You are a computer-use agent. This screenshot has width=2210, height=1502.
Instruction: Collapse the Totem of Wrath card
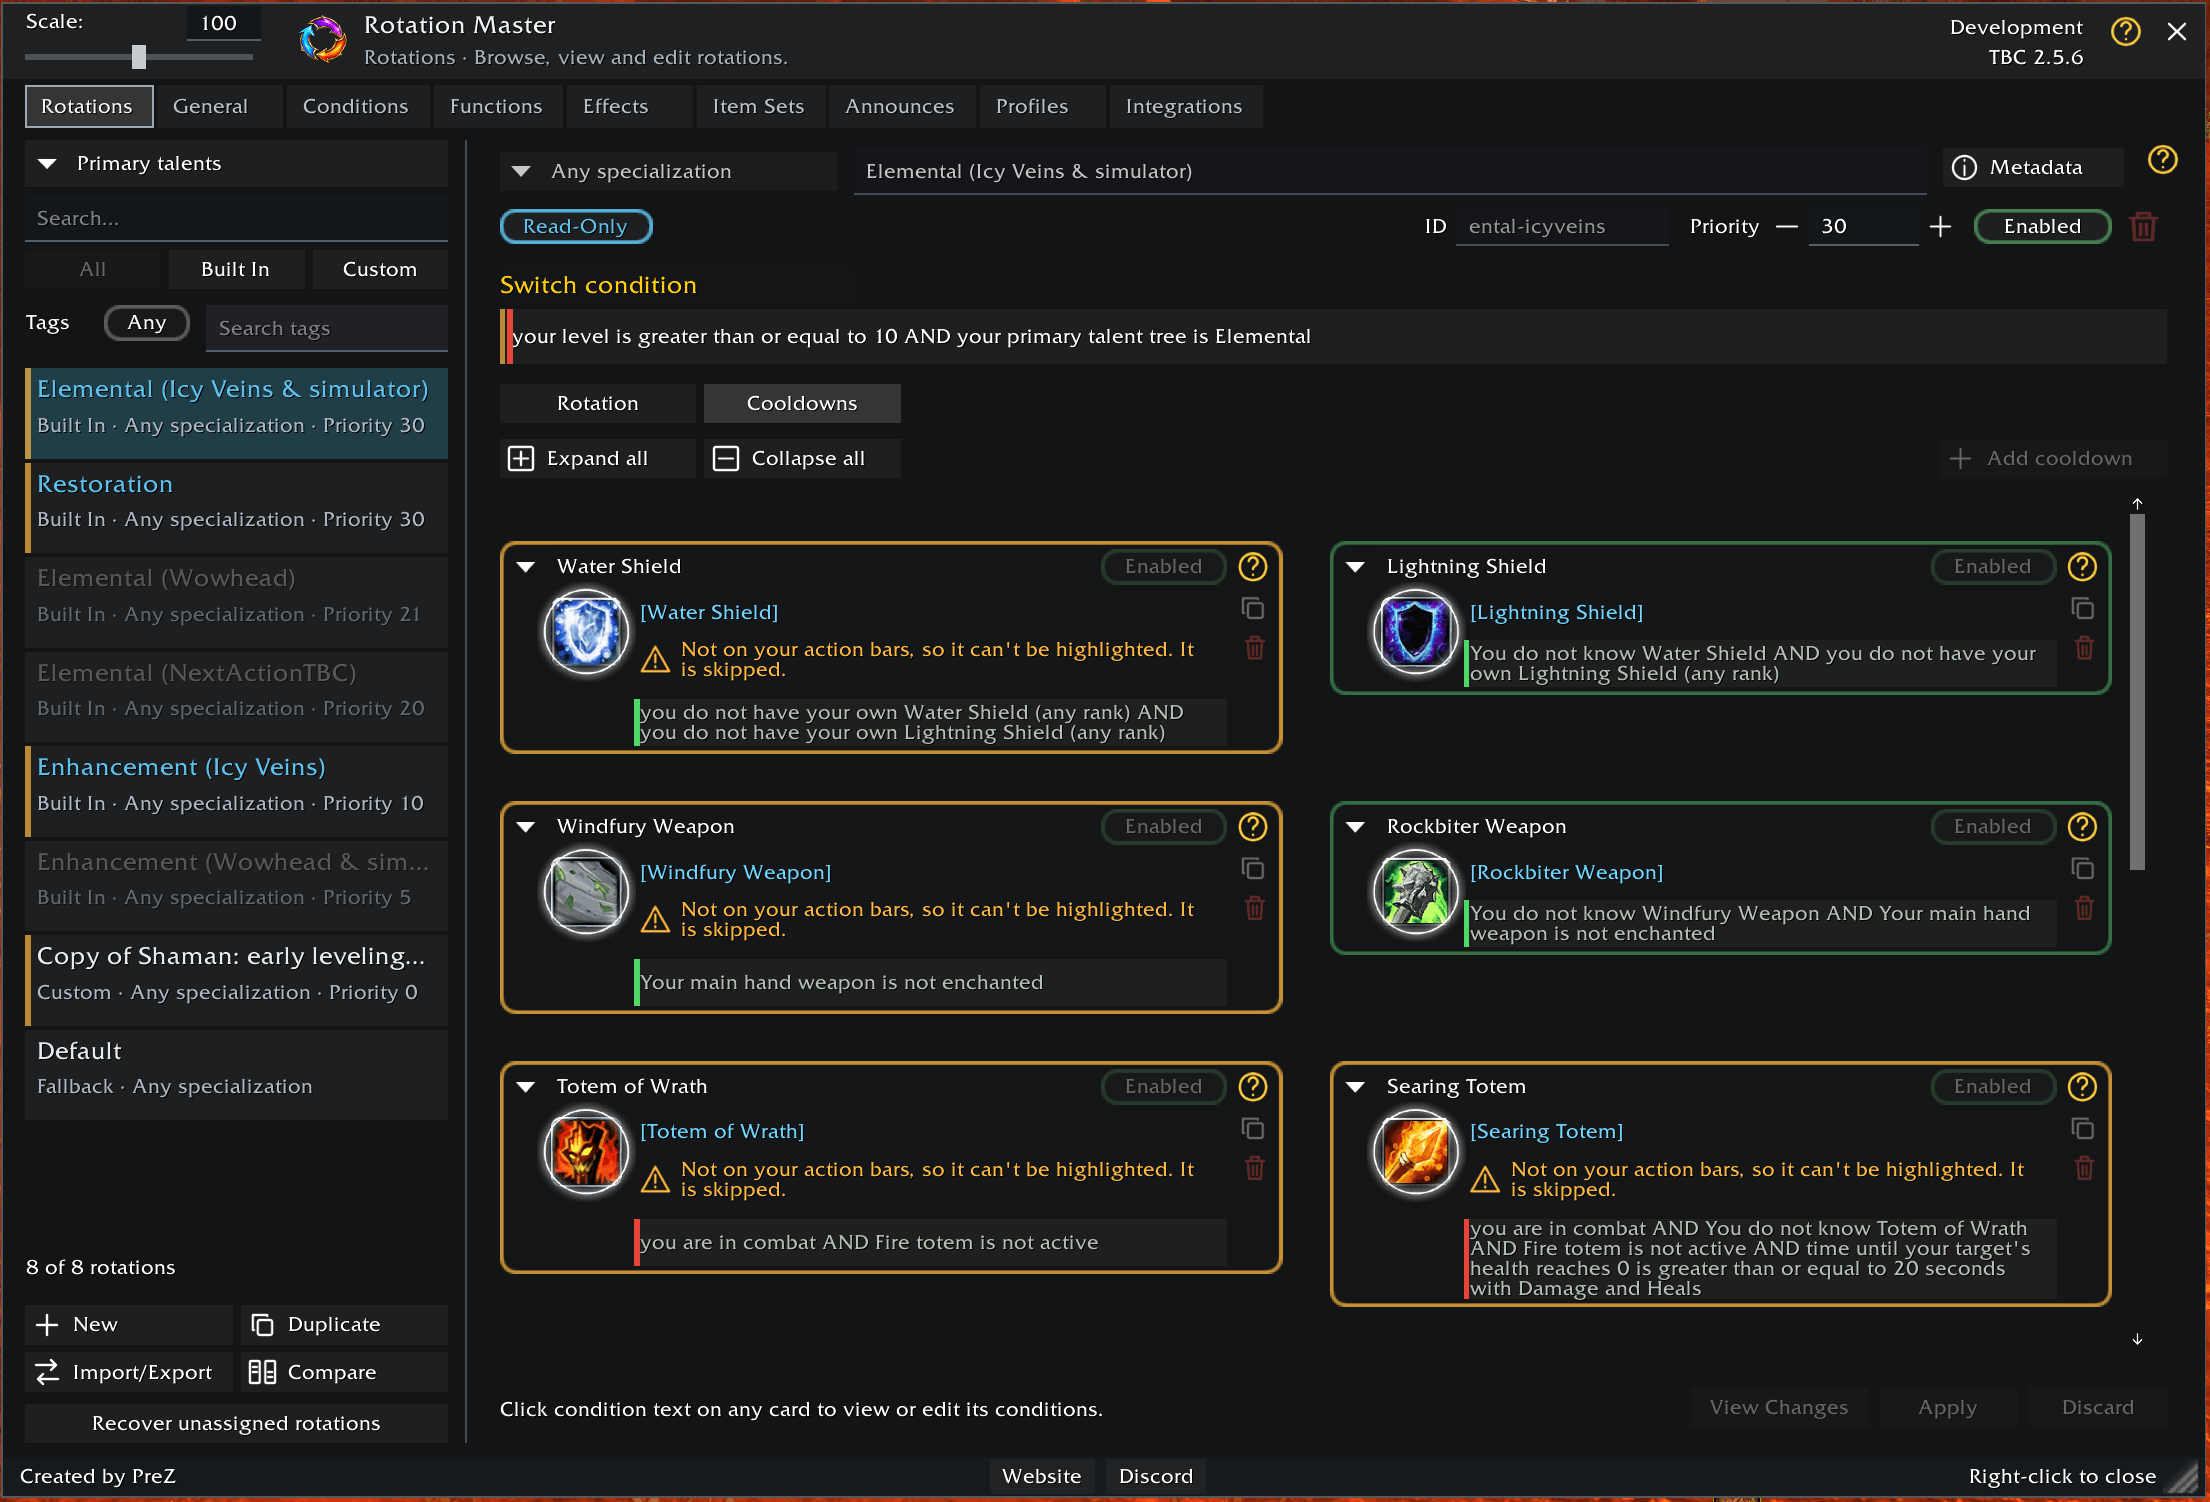[x=526, y=1087]
